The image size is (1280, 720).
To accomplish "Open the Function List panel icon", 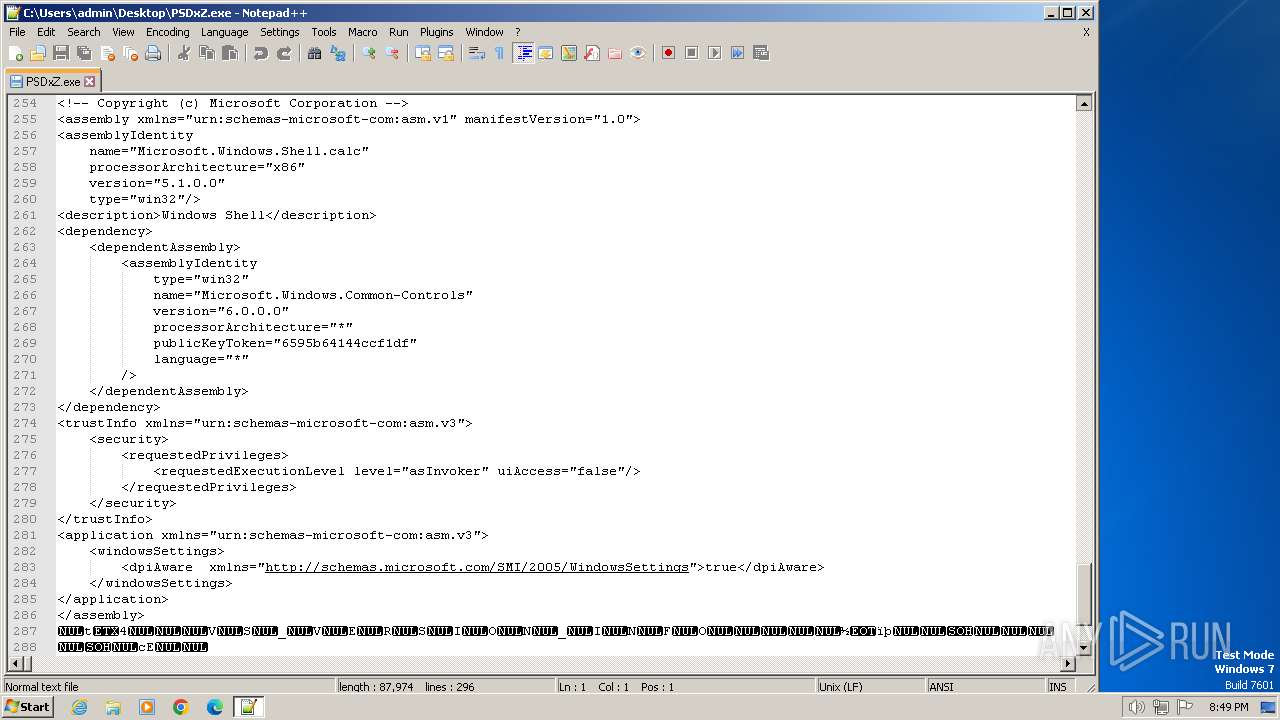I will (x=591, y=53).
